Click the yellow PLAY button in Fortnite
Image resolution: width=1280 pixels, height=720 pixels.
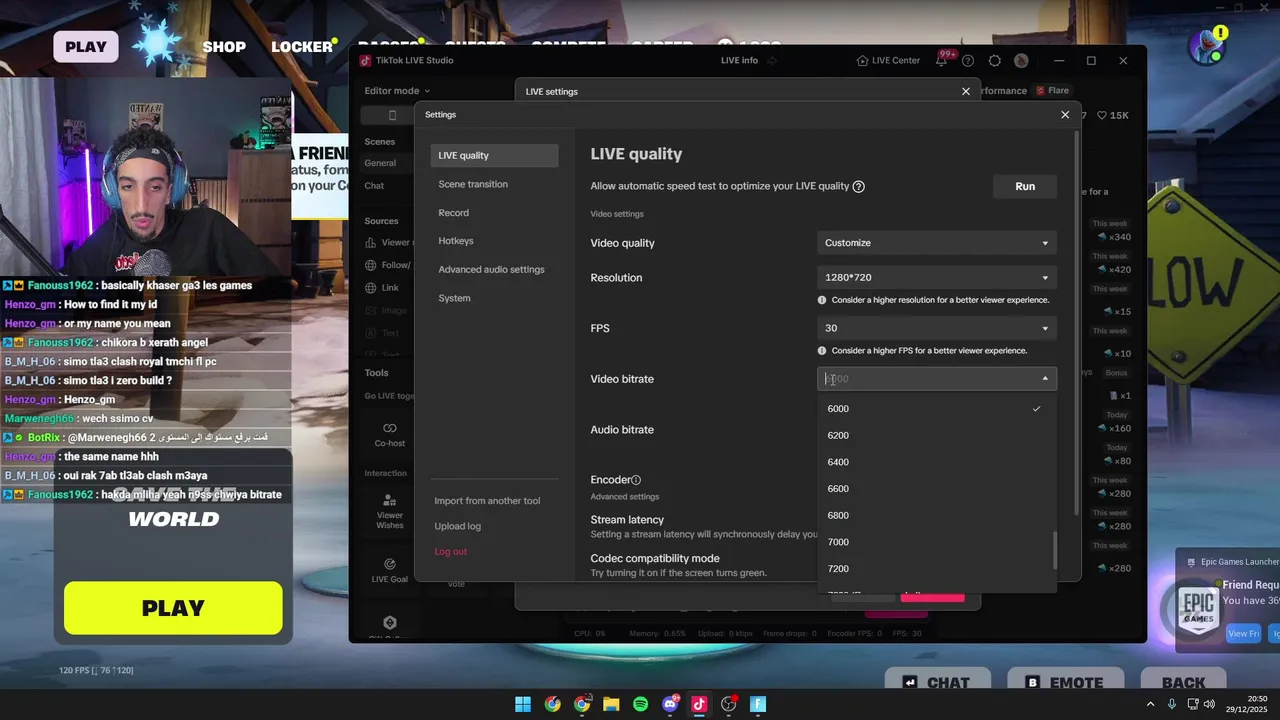point(173,608)
